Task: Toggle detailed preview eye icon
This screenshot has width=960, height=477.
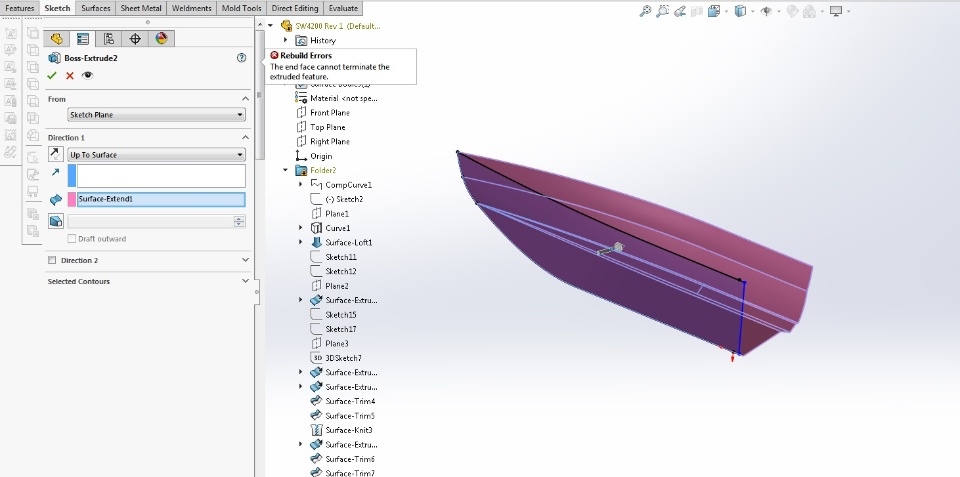Action: 88,75
